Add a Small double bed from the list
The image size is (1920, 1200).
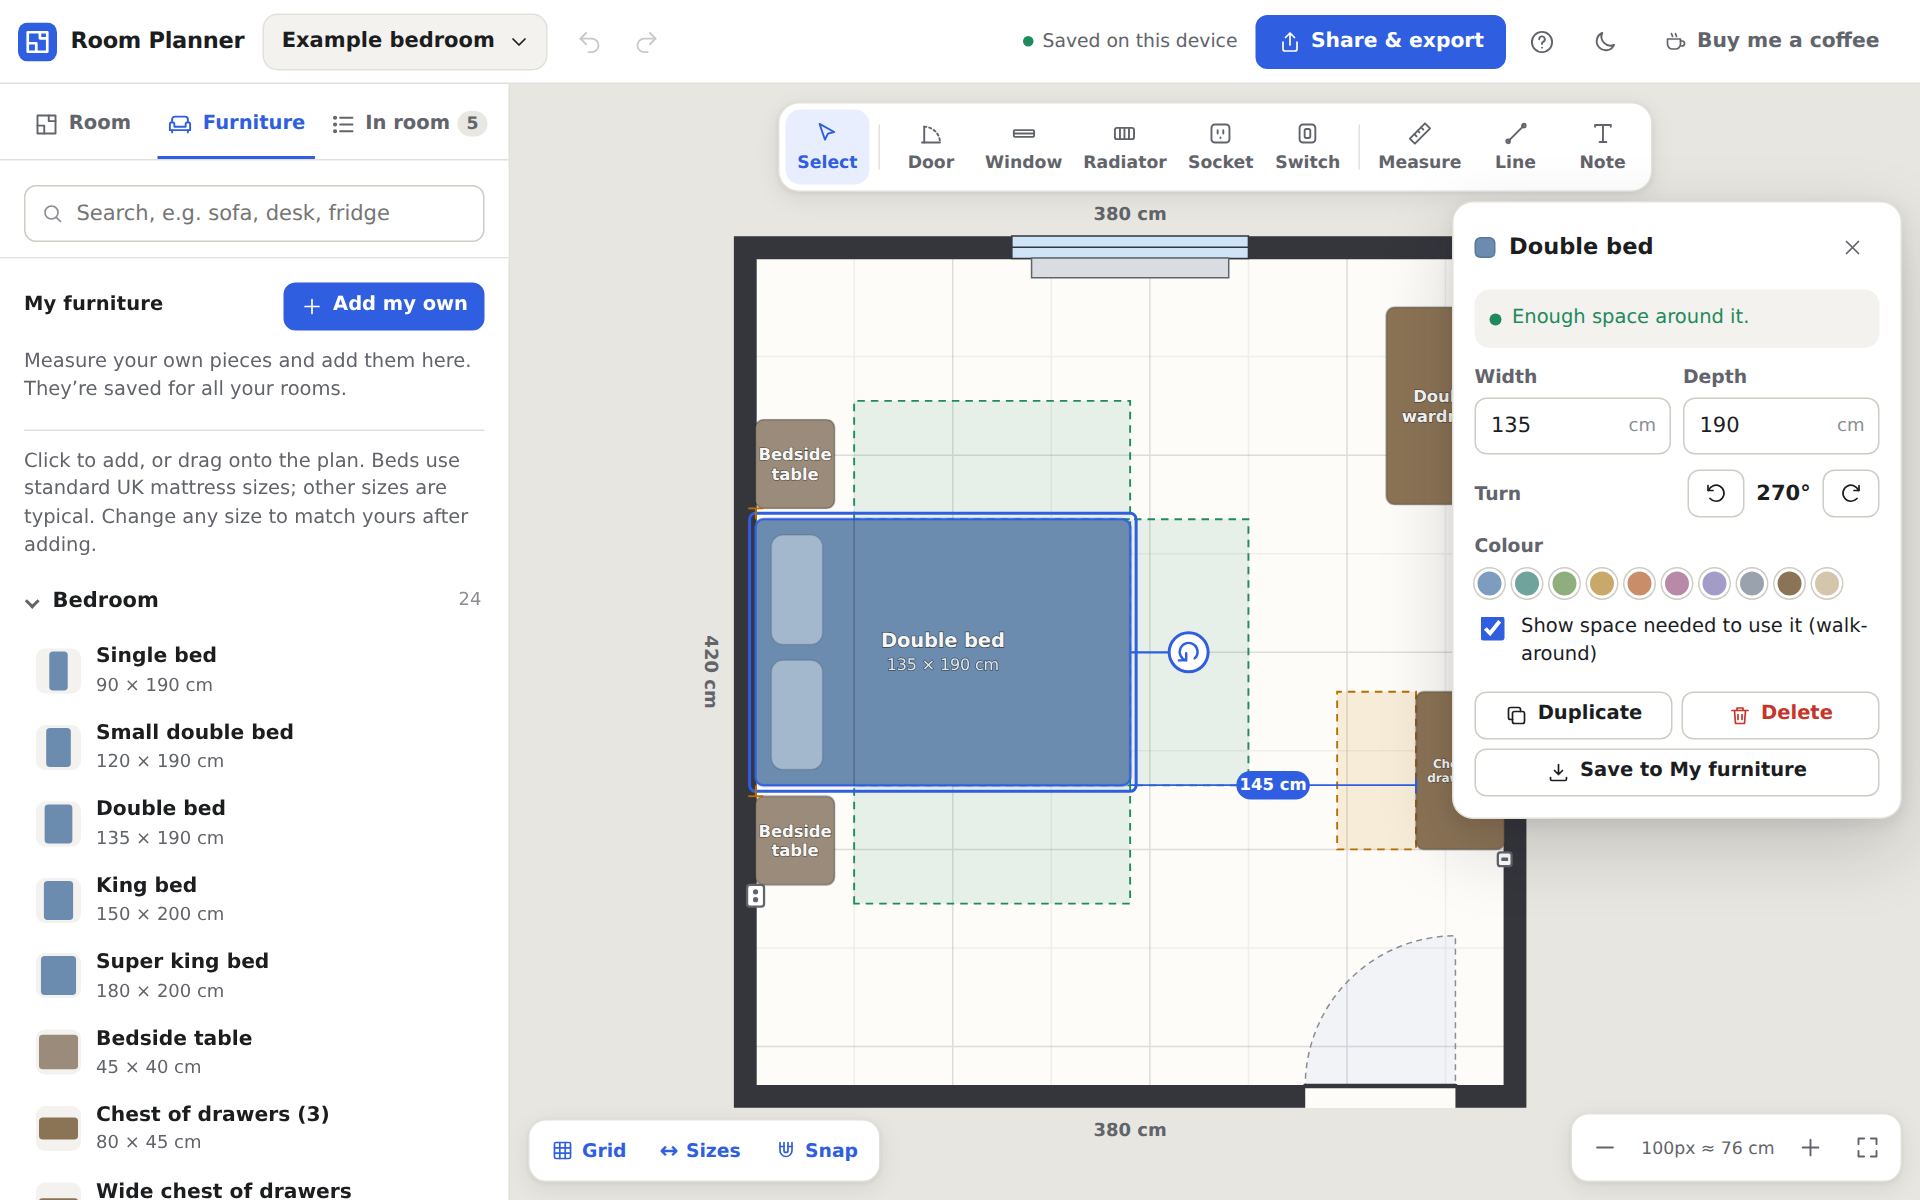coord(254,747)
